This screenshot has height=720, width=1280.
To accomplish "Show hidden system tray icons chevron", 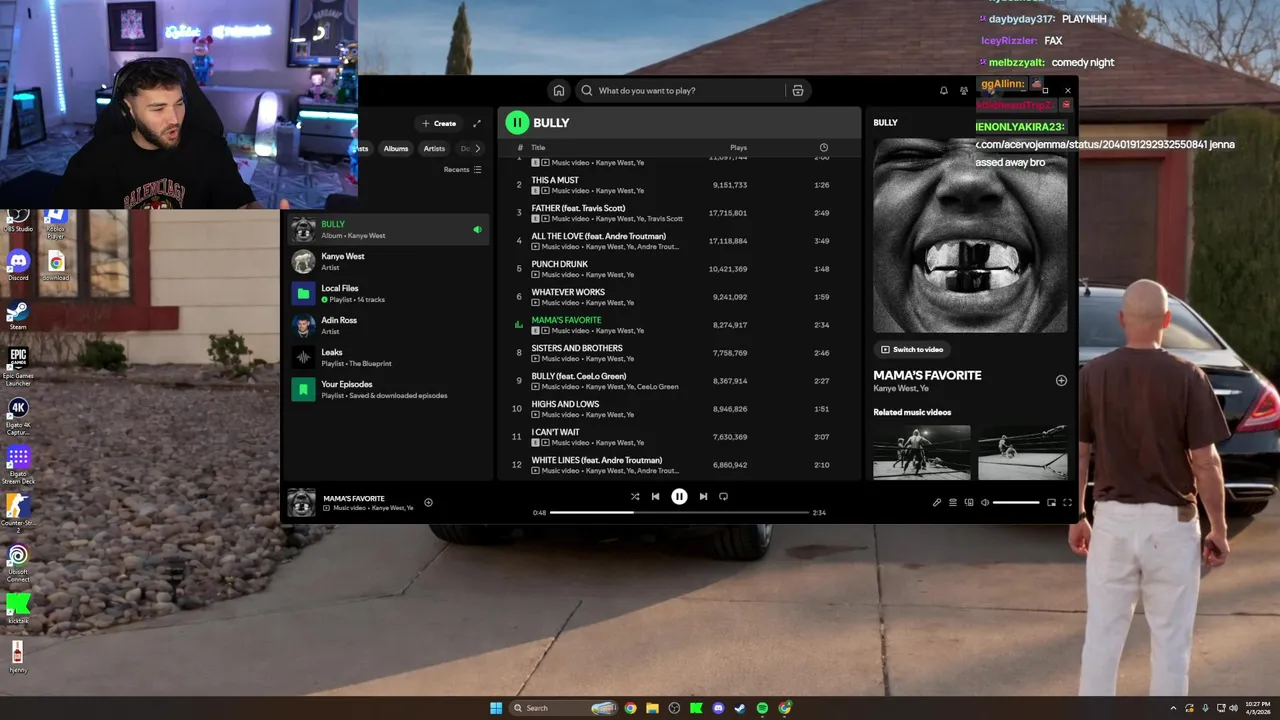I will [1174, 708].
